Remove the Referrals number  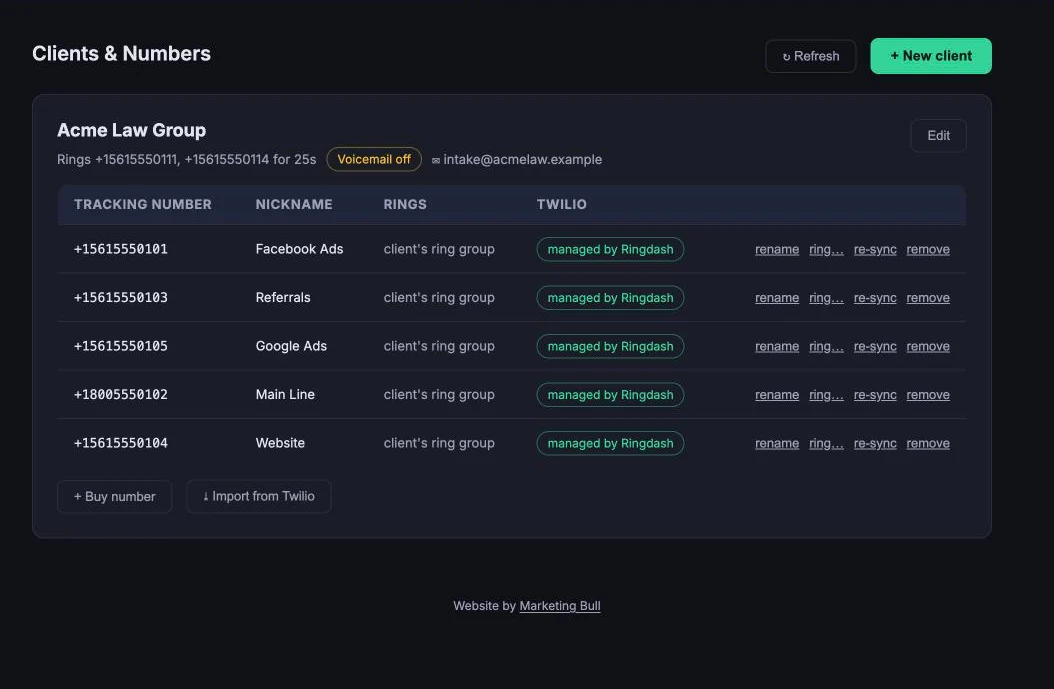(x=928, y=298)
